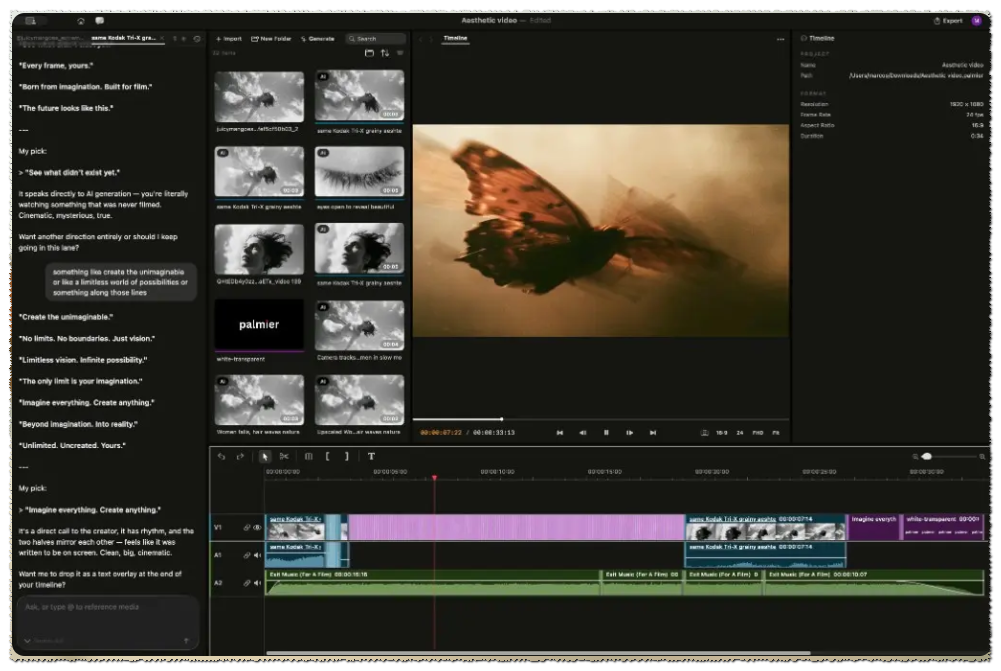
Task: Click the Export button in the title bar
Action: (948, 21)
